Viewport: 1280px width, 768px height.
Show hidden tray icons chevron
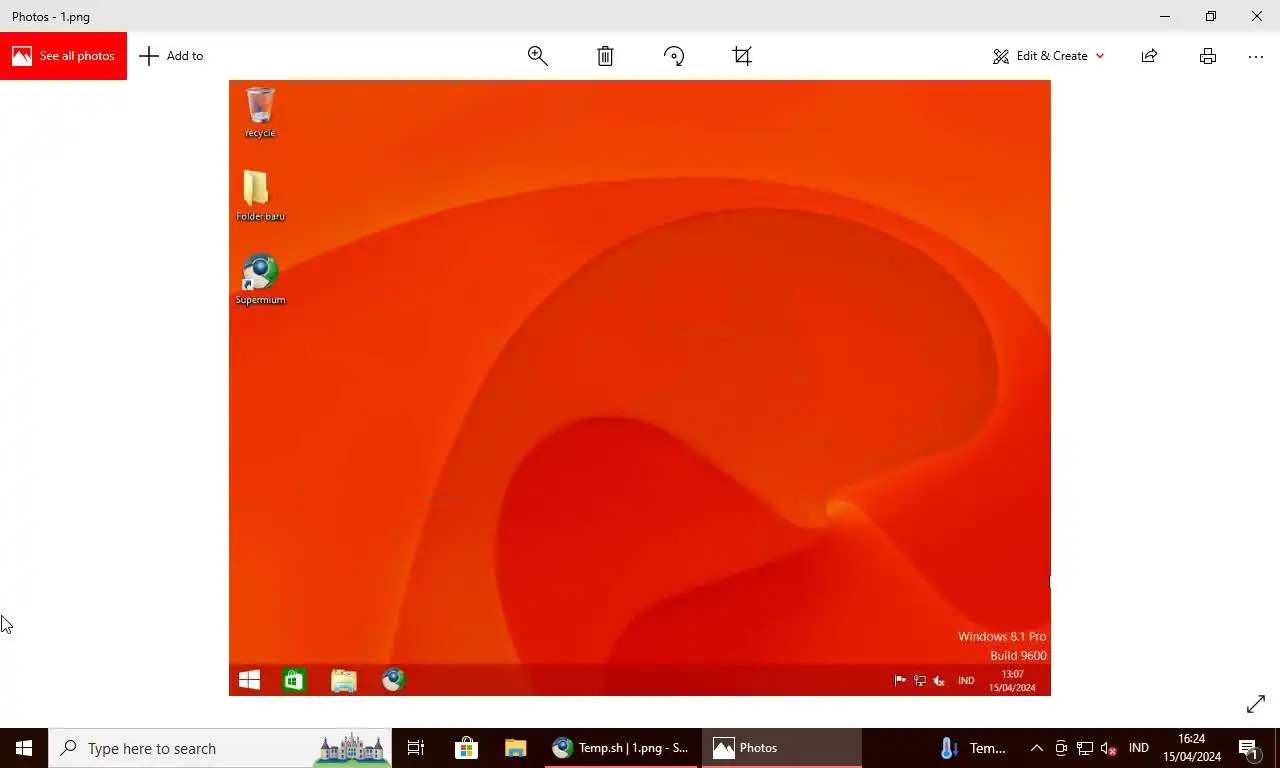(1037, 748)
